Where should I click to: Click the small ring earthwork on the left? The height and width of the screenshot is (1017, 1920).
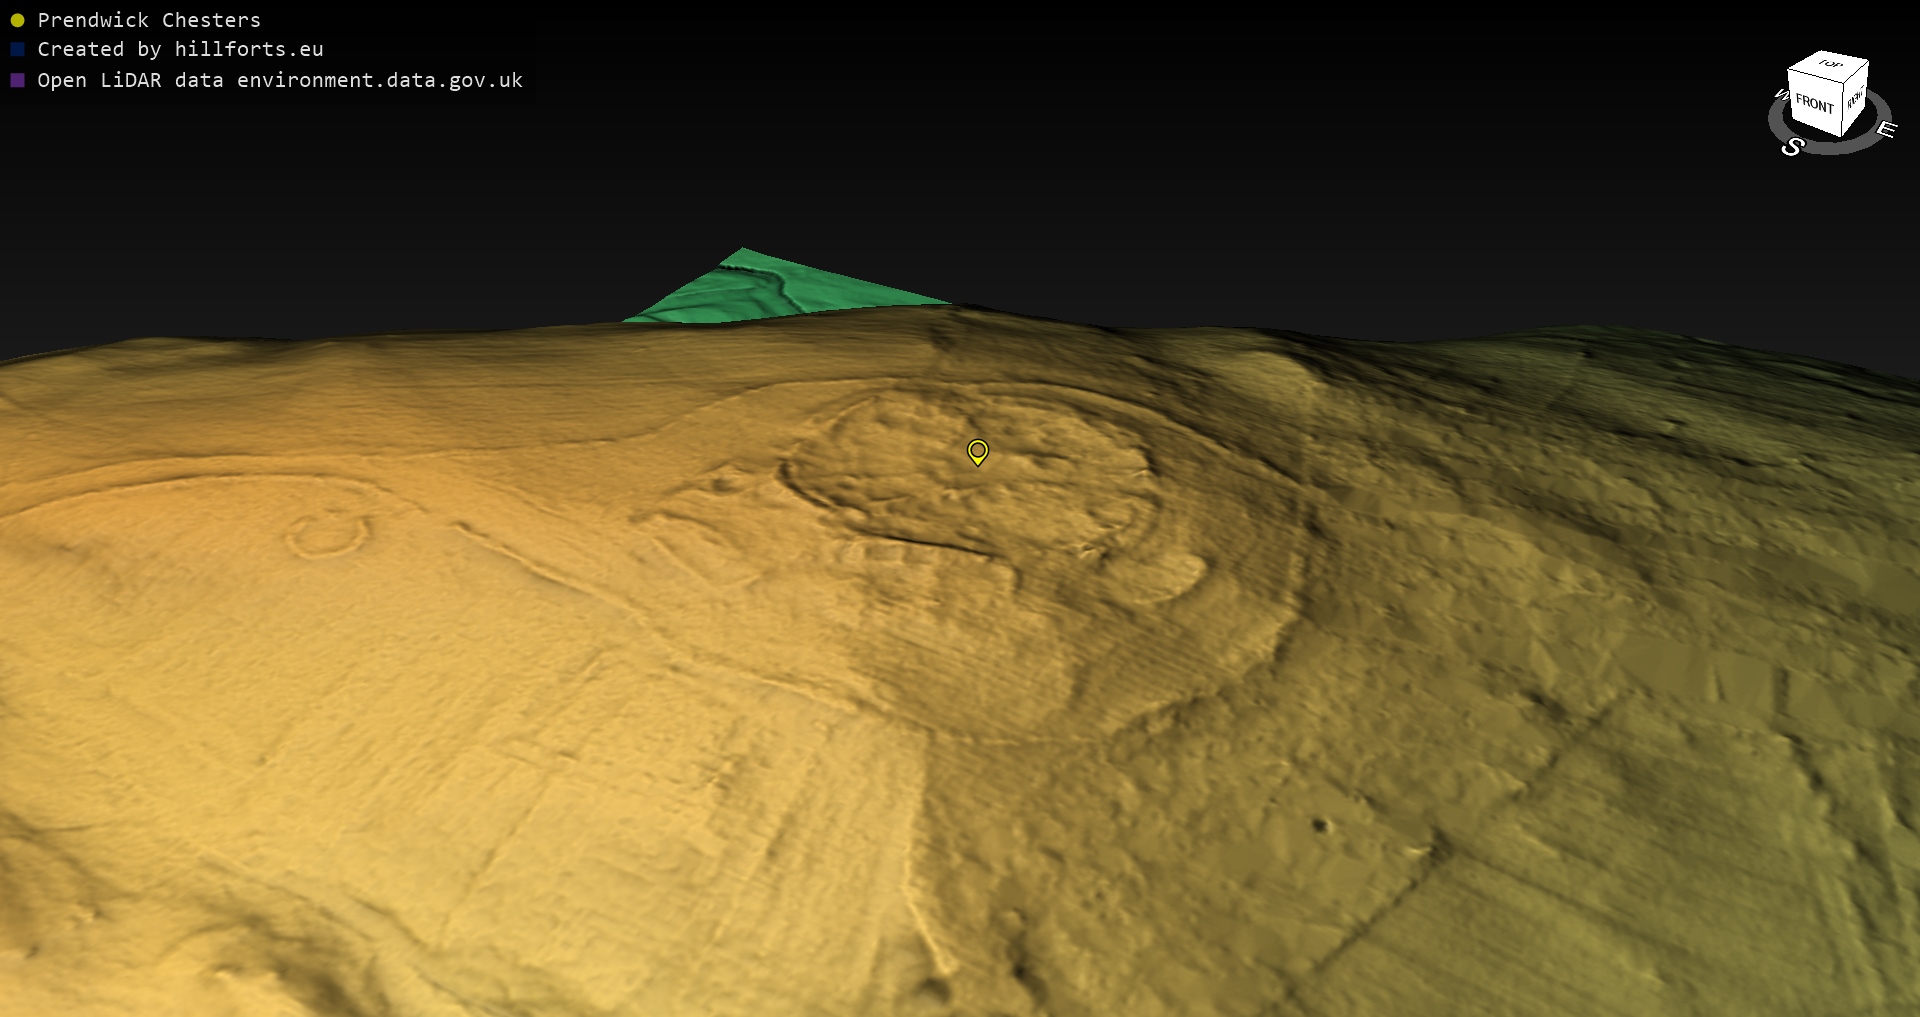pos(326,535)
